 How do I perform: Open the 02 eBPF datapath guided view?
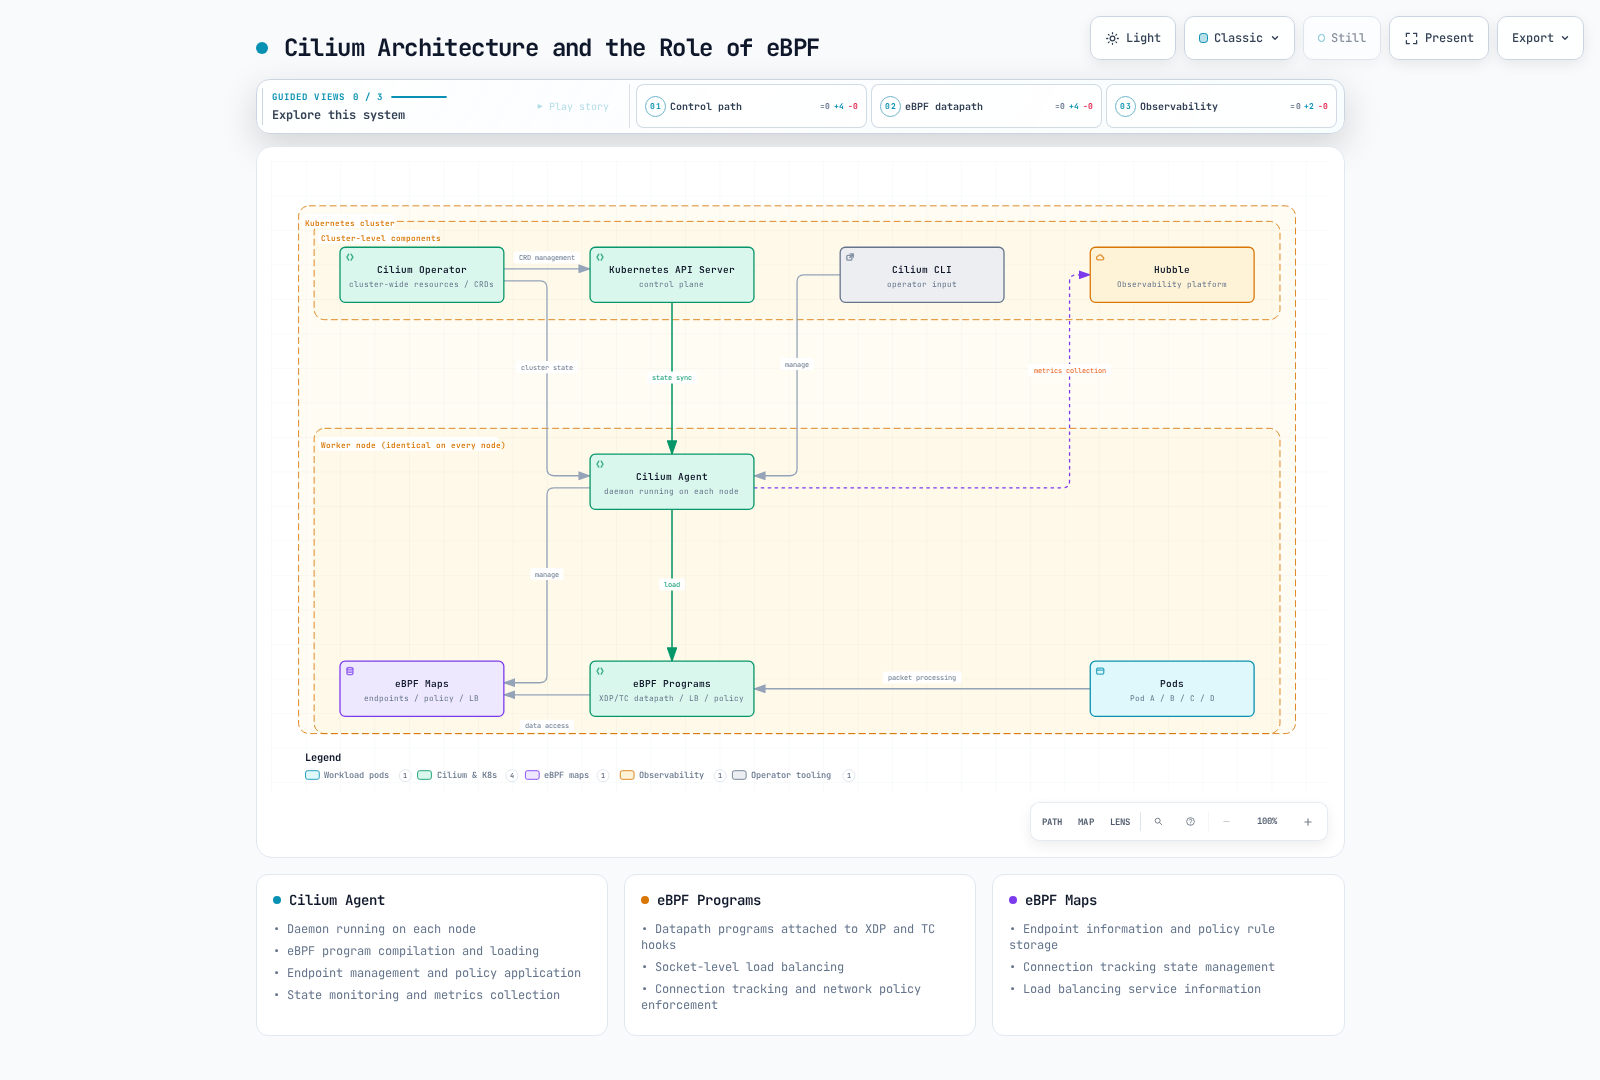pos(986,106)
